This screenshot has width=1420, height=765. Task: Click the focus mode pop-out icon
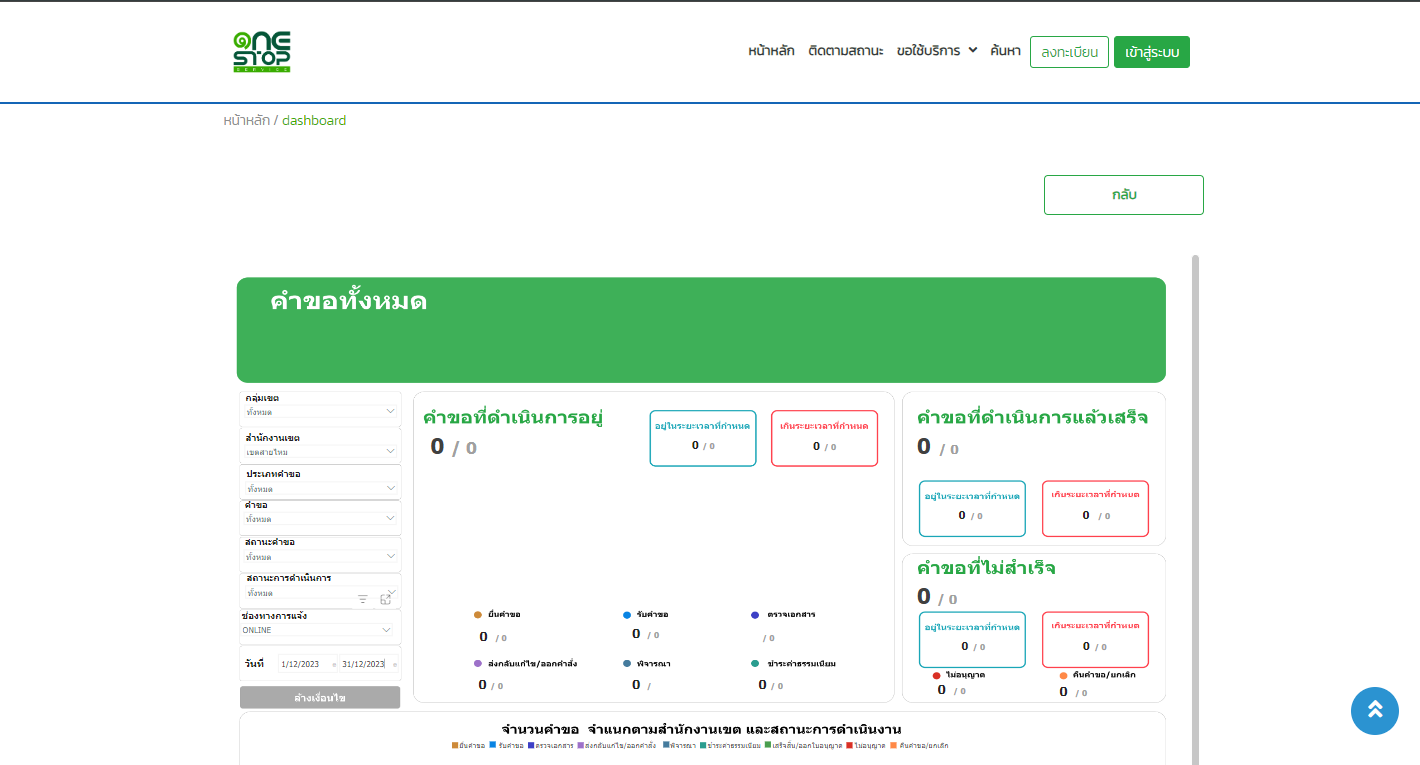(x=385, y=599)
